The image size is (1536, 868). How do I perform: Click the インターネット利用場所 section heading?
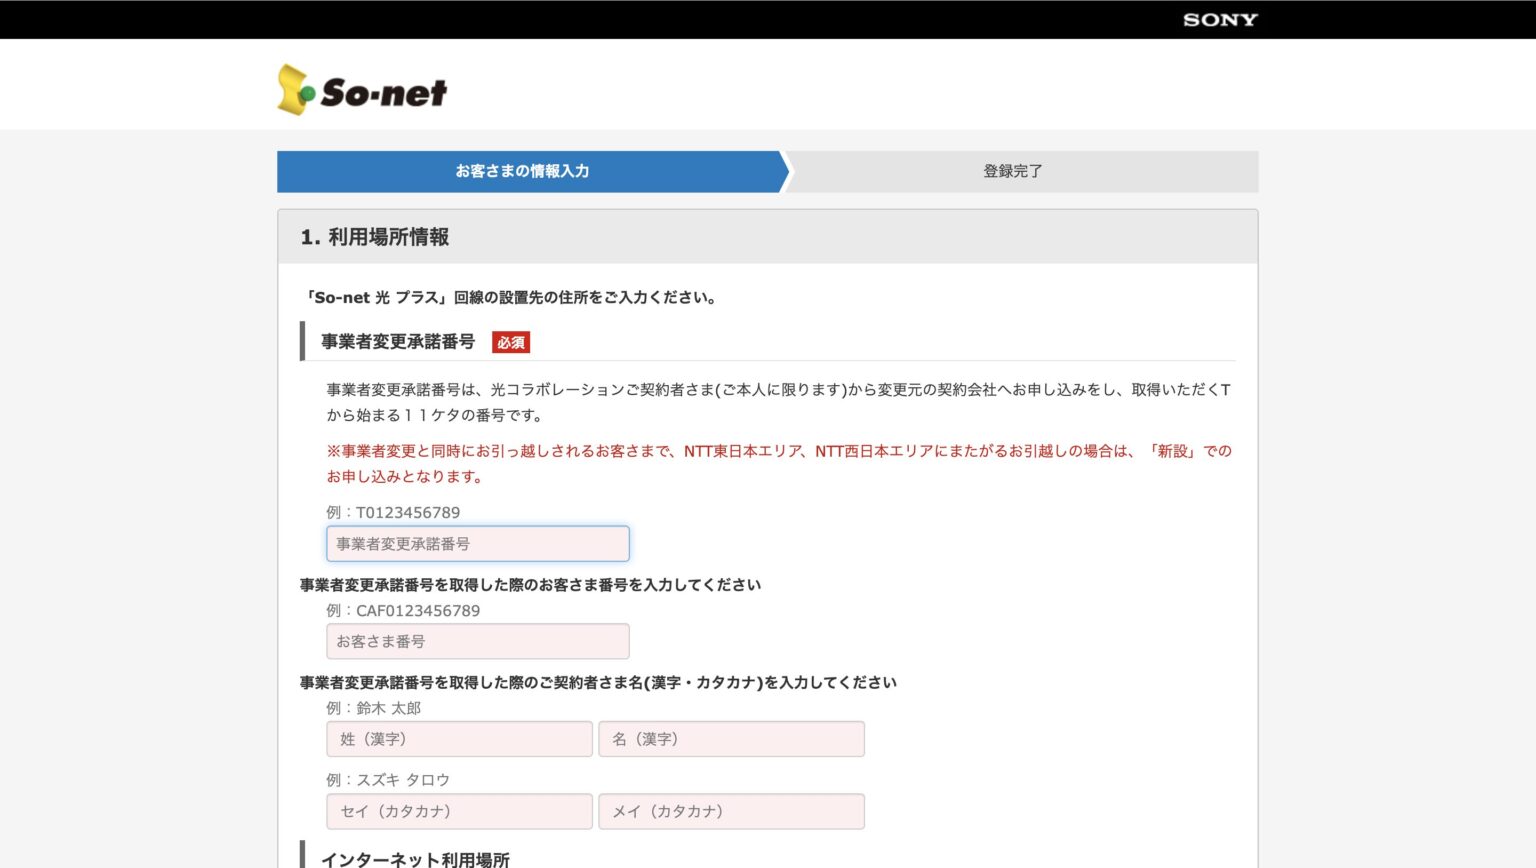coord(417,859)
